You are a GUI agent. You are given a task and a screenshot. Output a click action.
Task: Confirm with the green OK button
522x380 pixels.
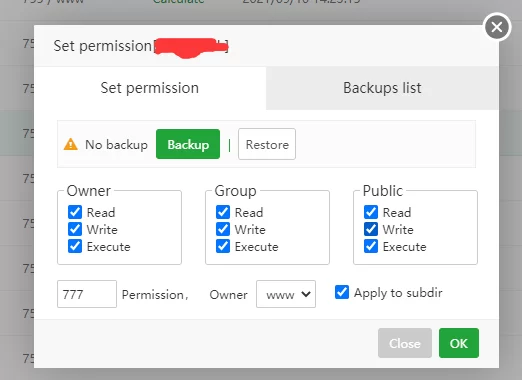click(x=459, y=343)
